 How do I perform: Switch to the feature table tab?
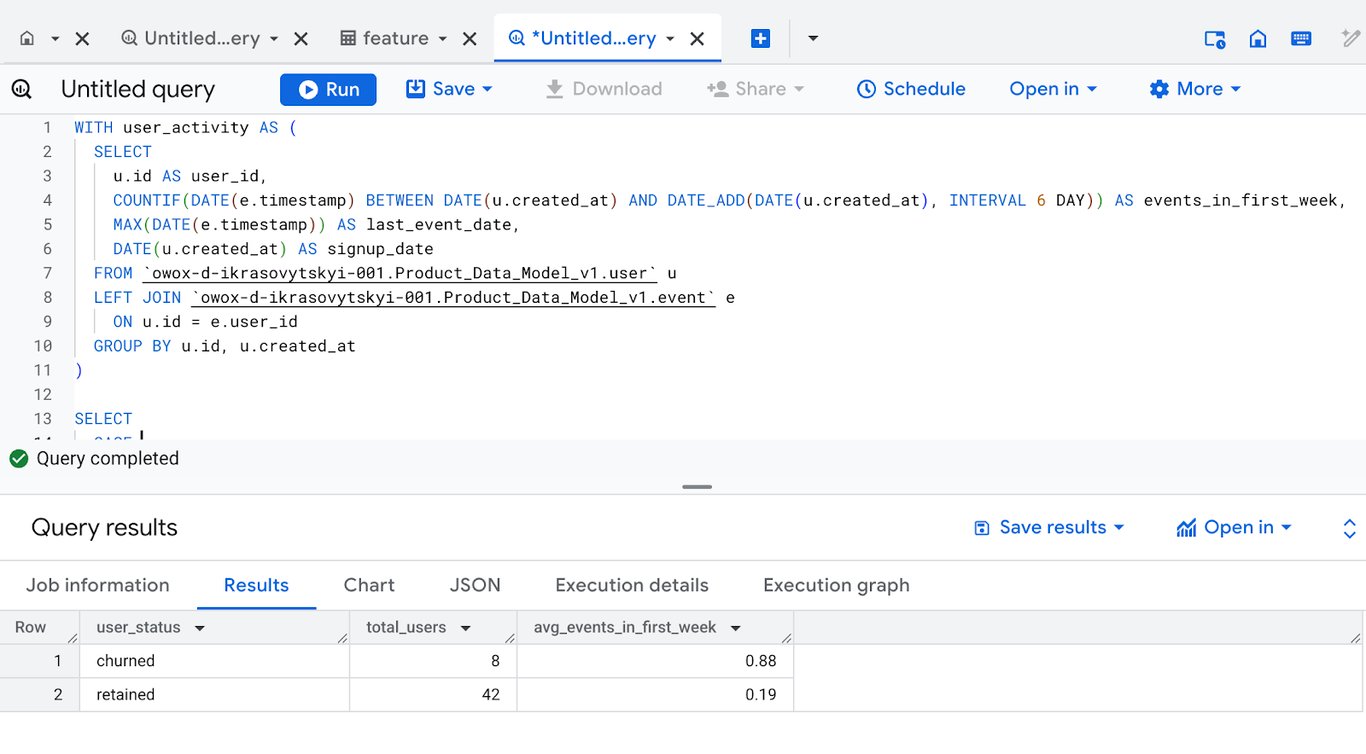385,38
